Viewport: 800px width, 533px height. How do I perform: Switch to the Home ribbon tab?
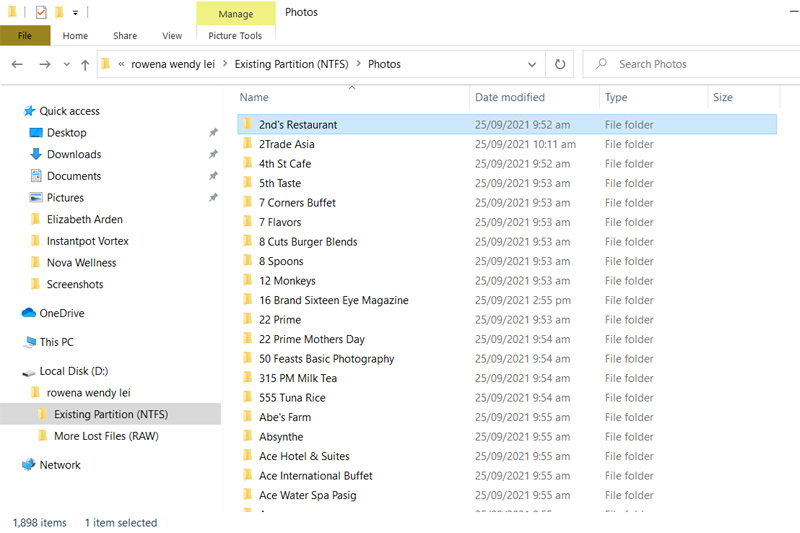(x=75, y=36)
